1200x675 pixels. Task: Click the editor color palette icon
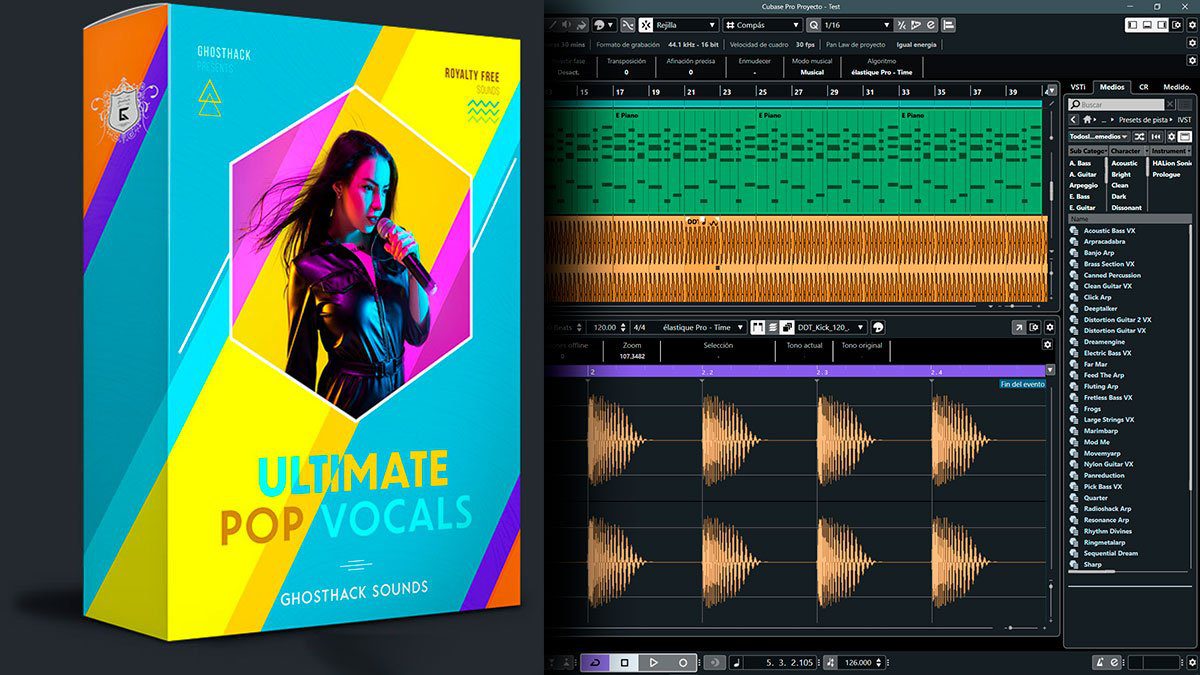(x=878, y=327)
